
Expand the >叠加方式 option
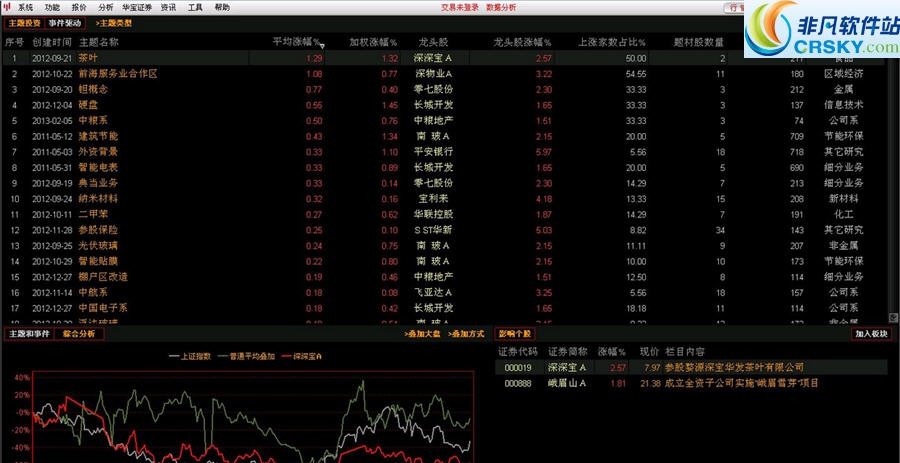tap(466, 334)
